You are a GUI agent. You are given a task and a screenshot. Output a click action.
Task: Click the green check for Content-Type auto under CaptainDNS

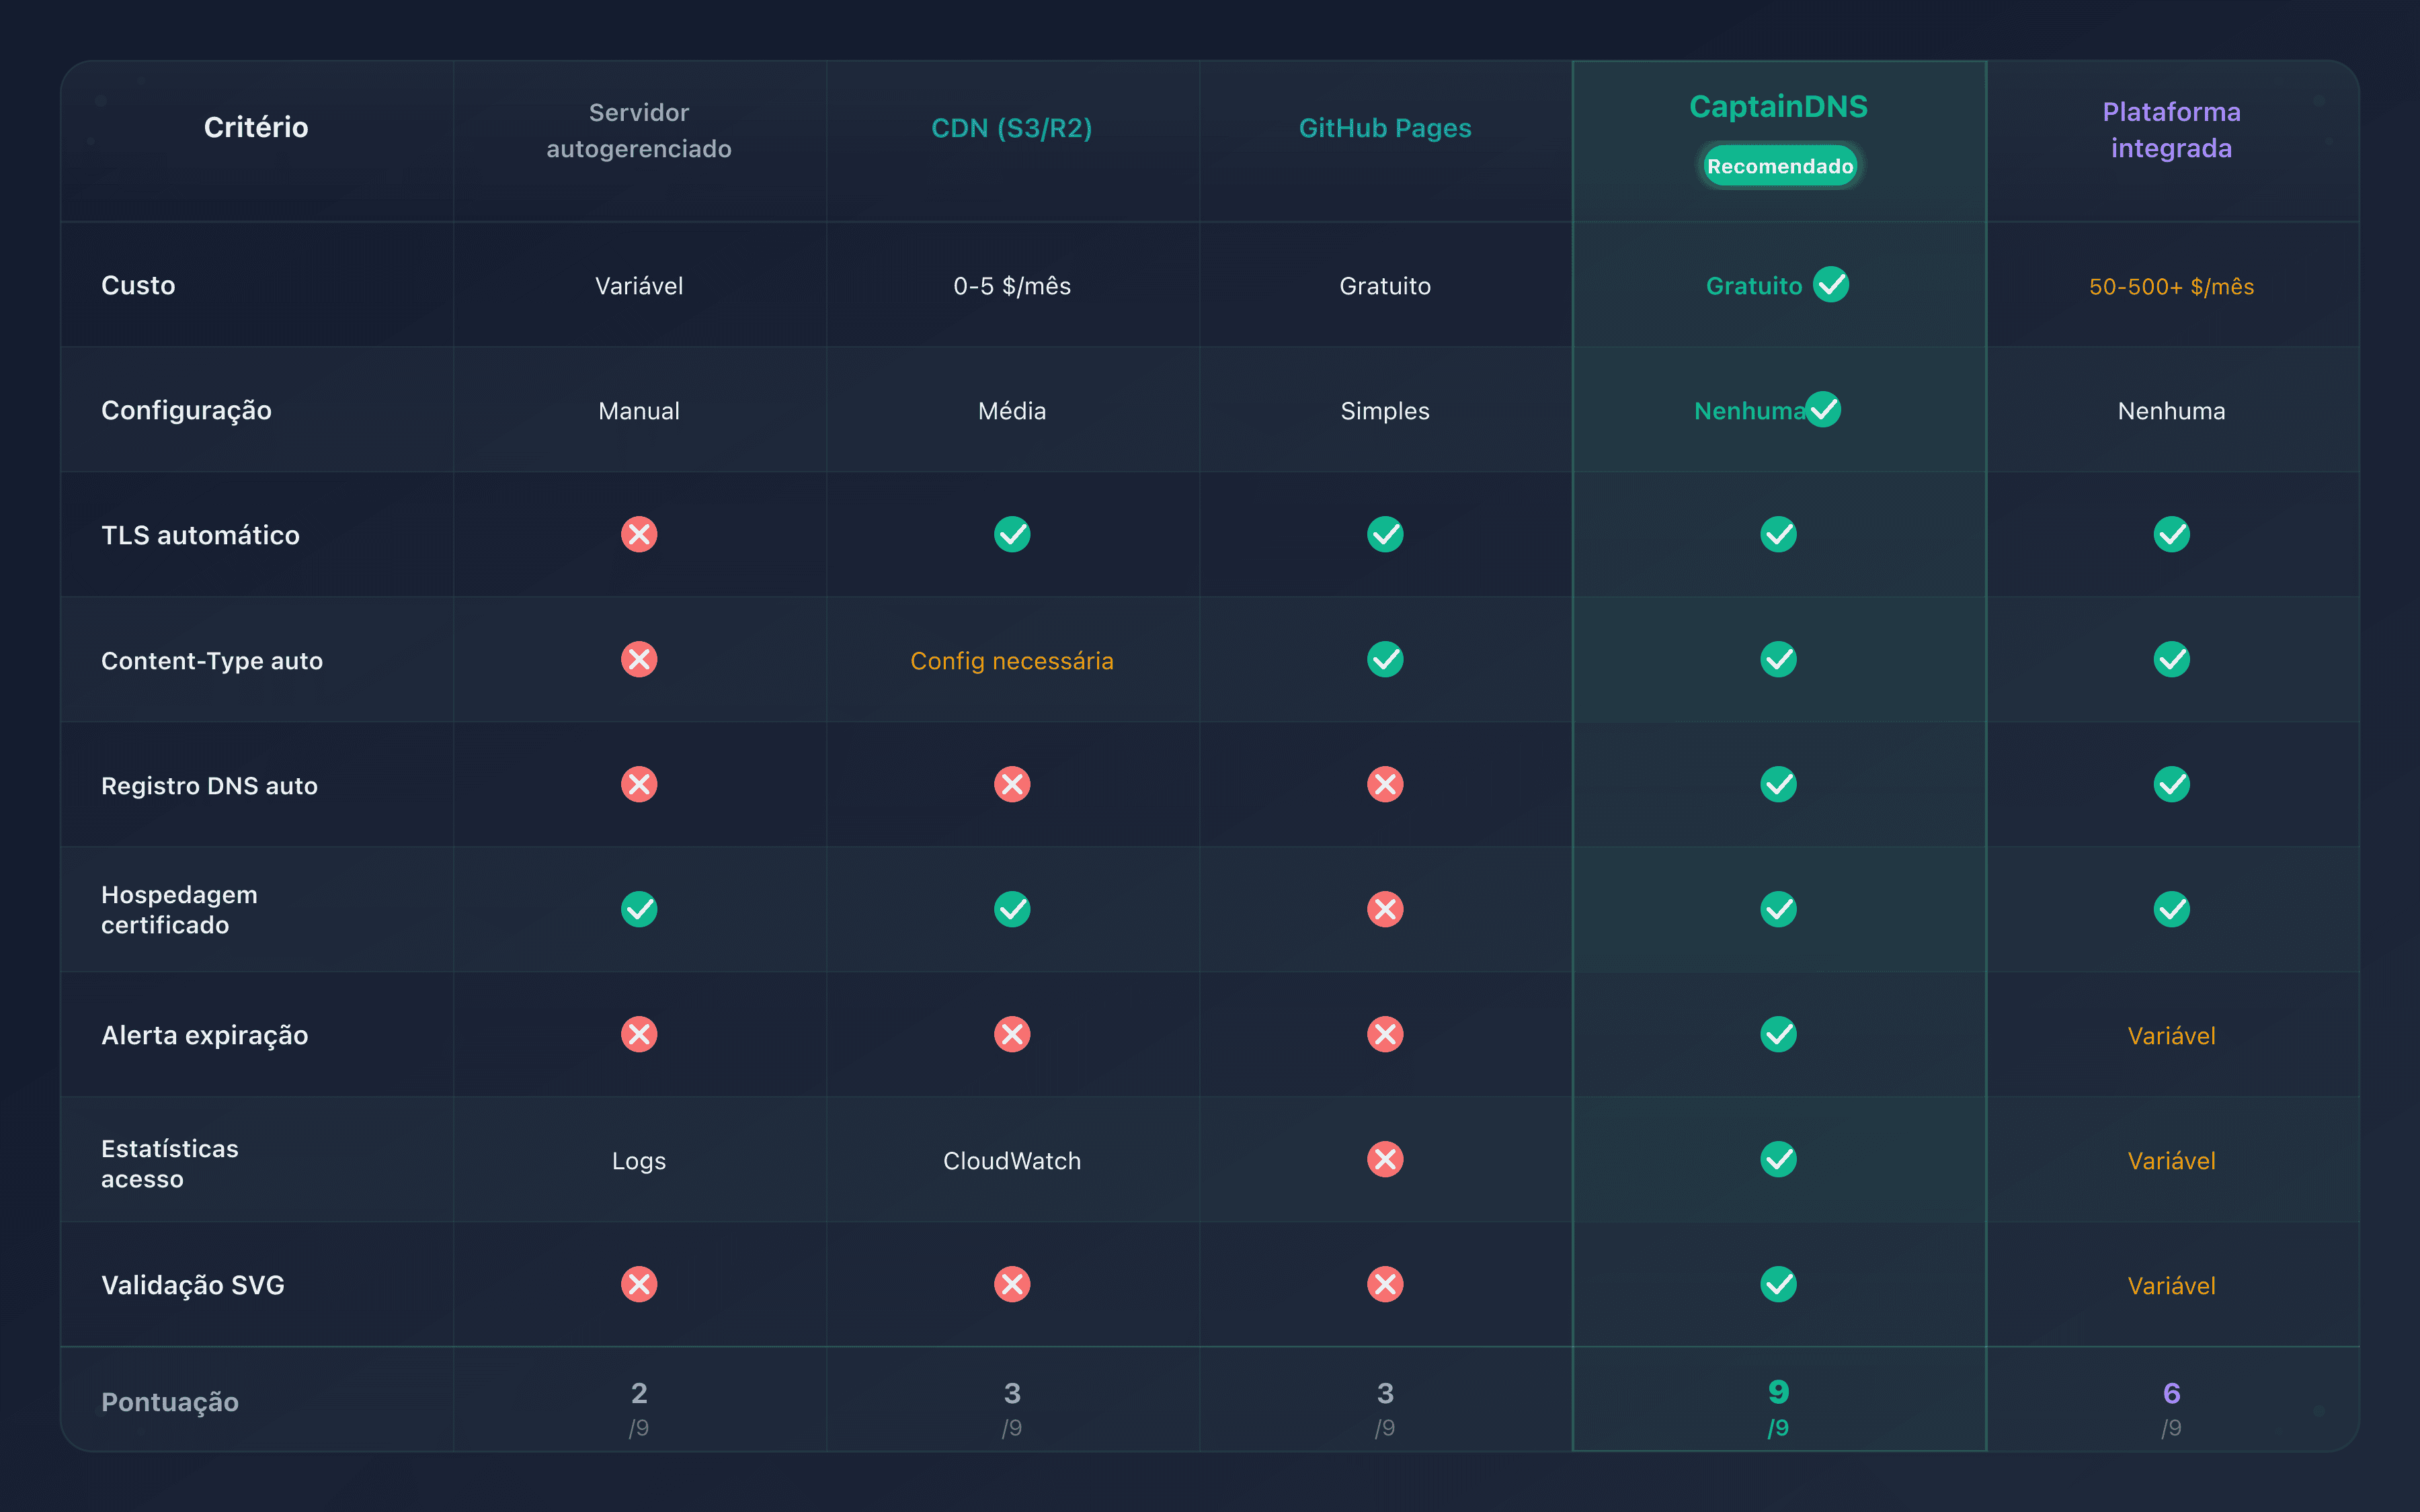[1778, 659]
